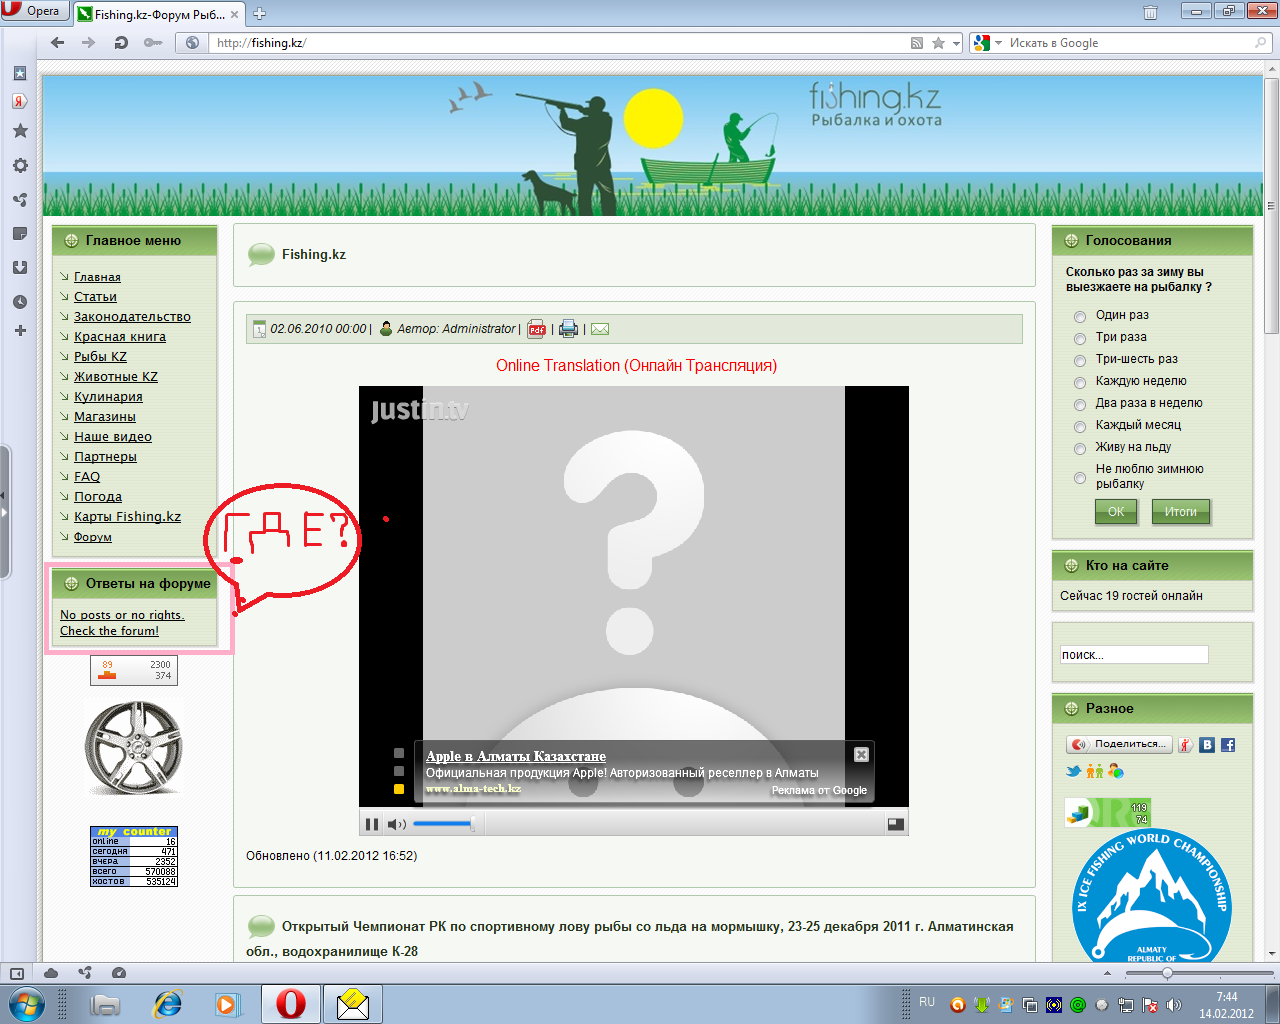Open the History clock panel in sidebar
Image resolution: width=1280 pixels, height=1024 pixels.
point(20,301)
